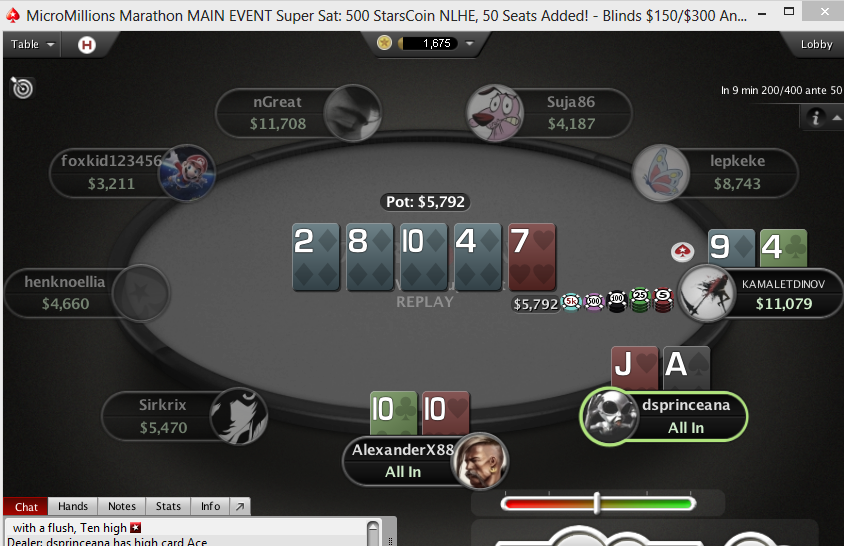
Task: Open the target-shaped icon below Table menu
Action: click(22, 88)
